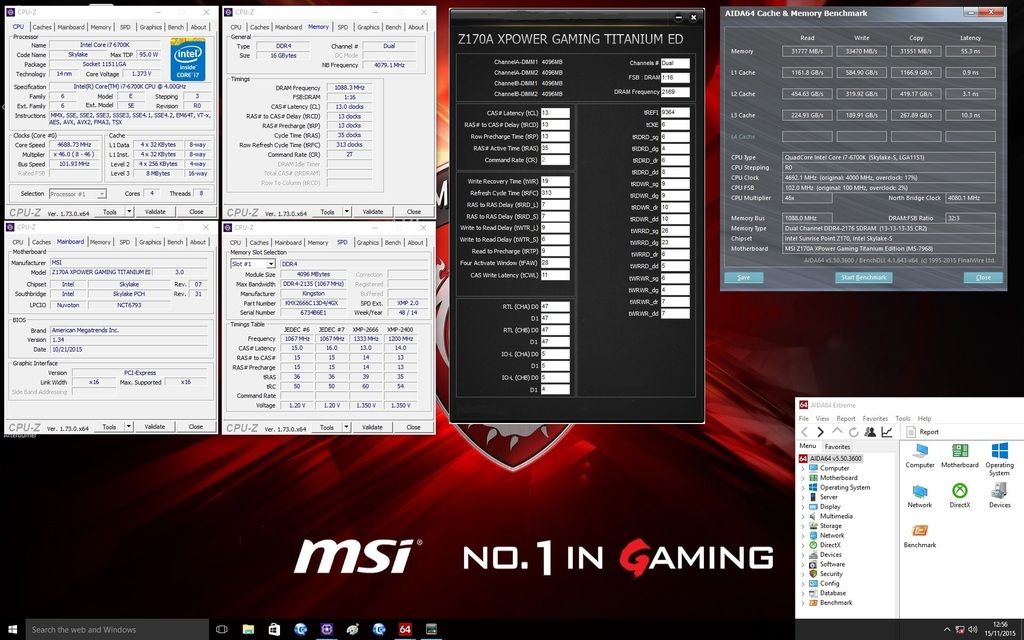Click the users icon in AIDA64 Extreme toolbar
1024x640 pixels.
870,432
